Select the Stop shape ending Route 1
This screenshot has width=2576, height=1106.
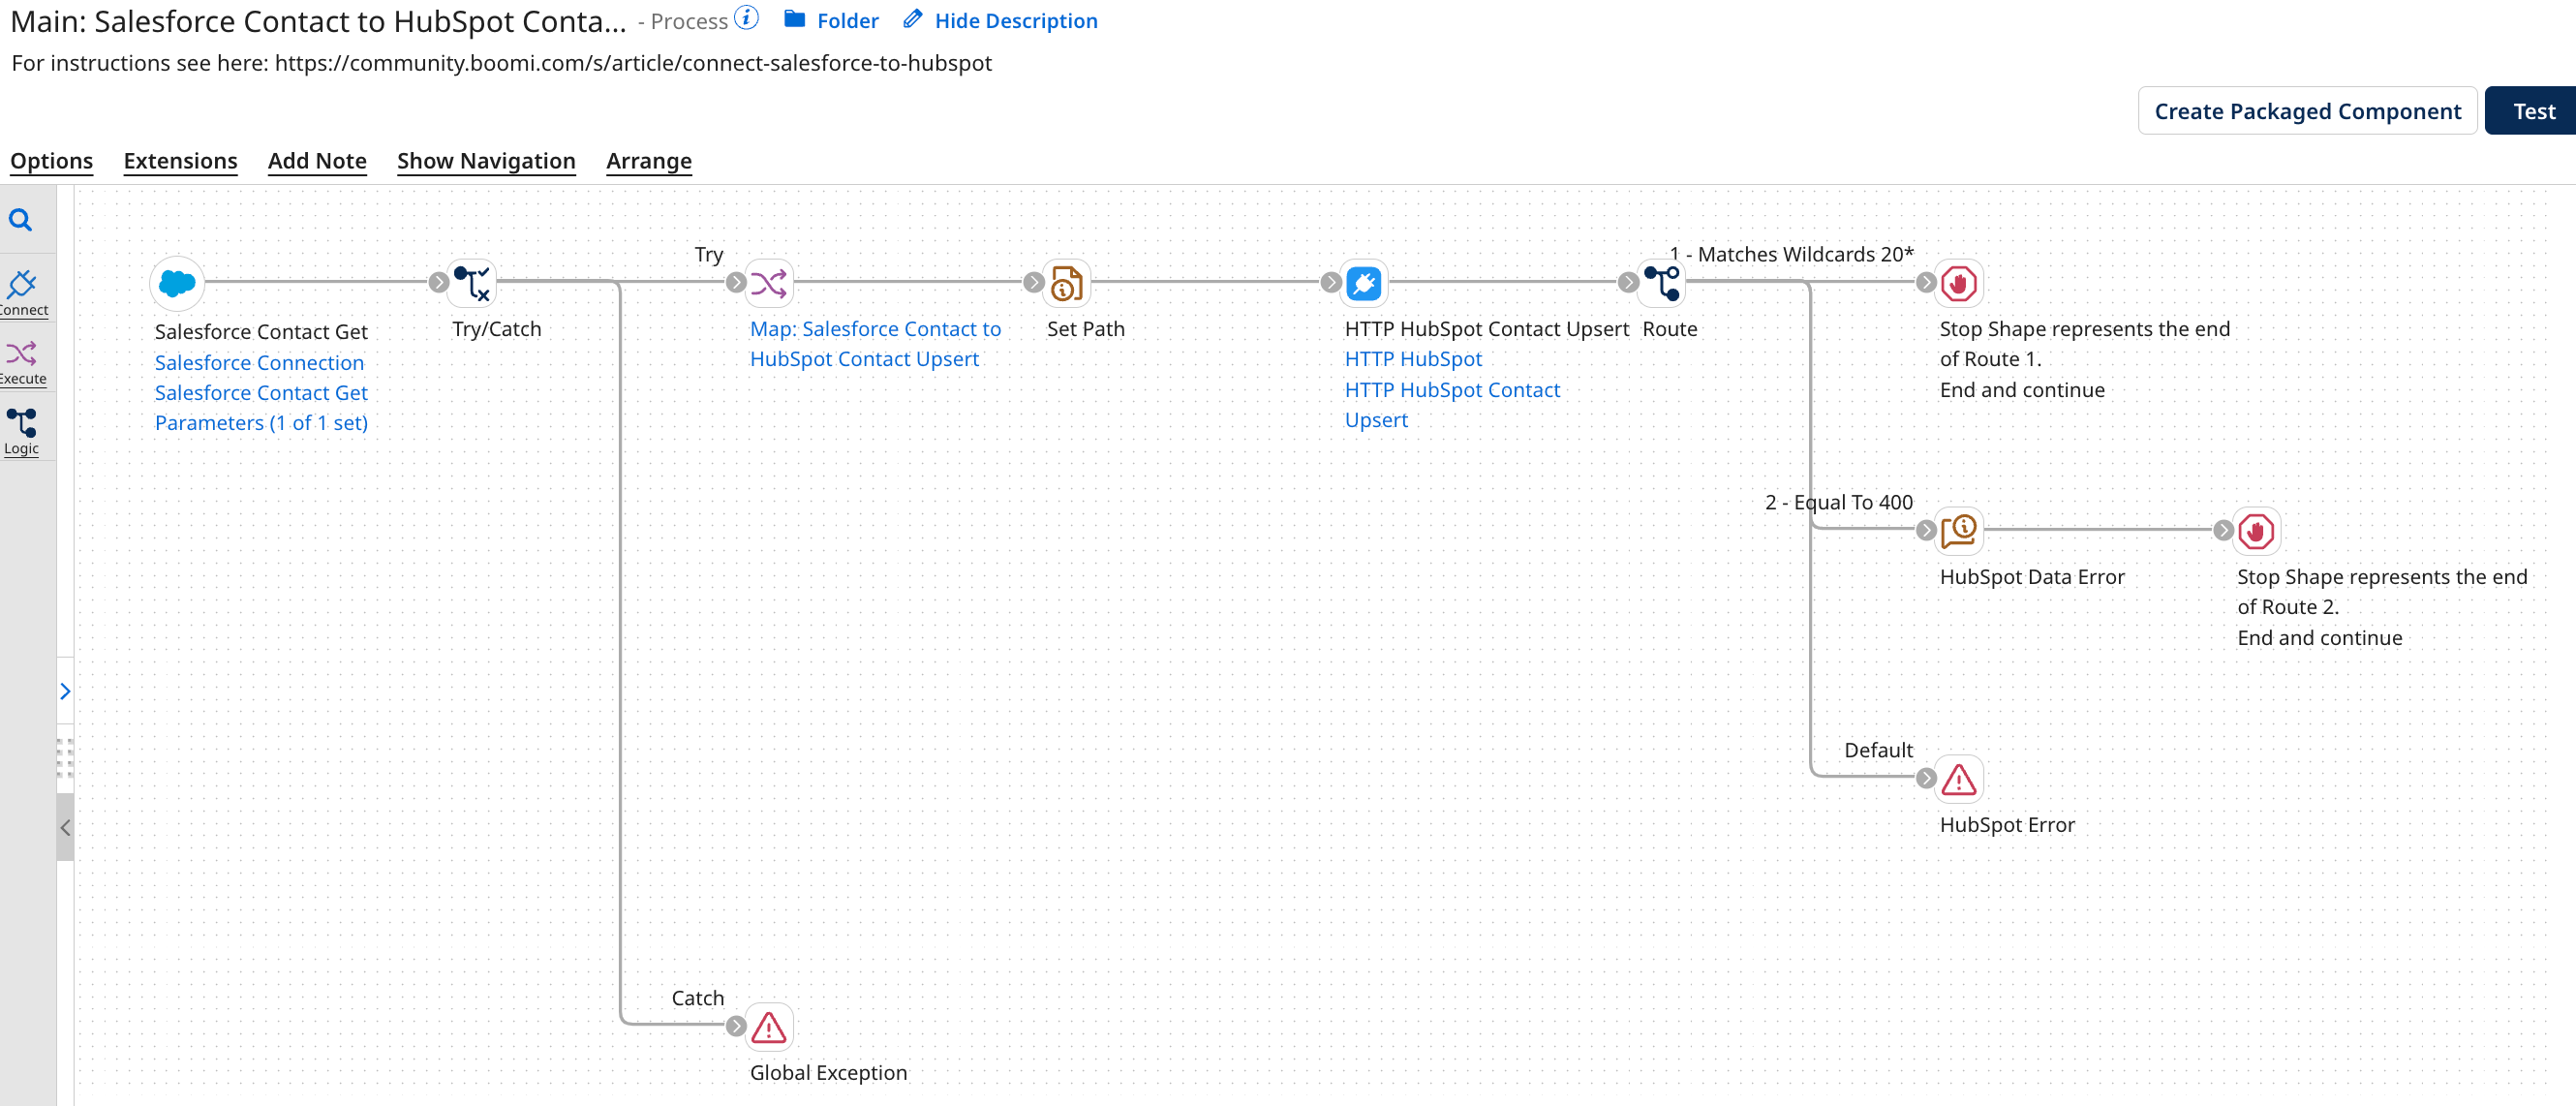1958,283
